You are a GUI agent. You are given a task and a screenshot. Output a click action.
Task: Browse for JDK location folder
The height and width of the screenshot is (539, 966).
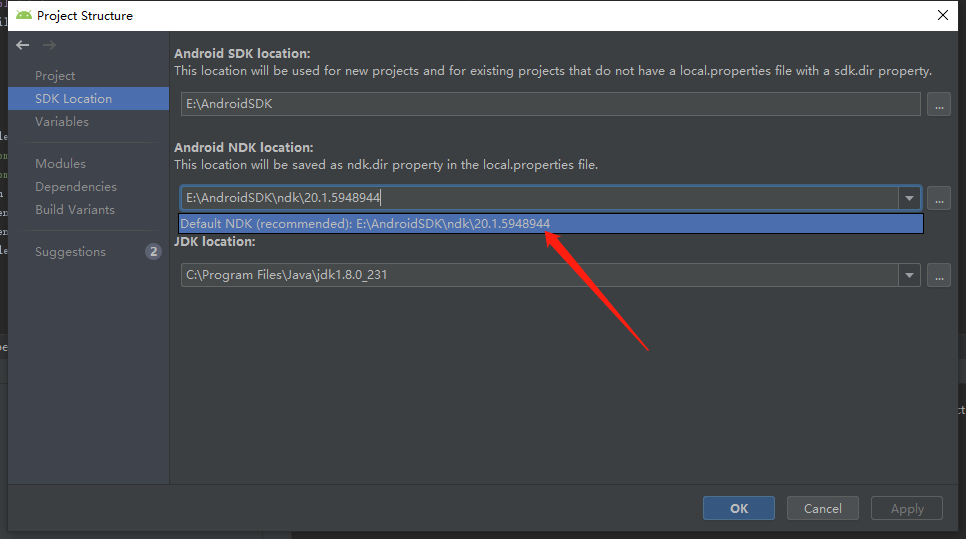point(939,275)
